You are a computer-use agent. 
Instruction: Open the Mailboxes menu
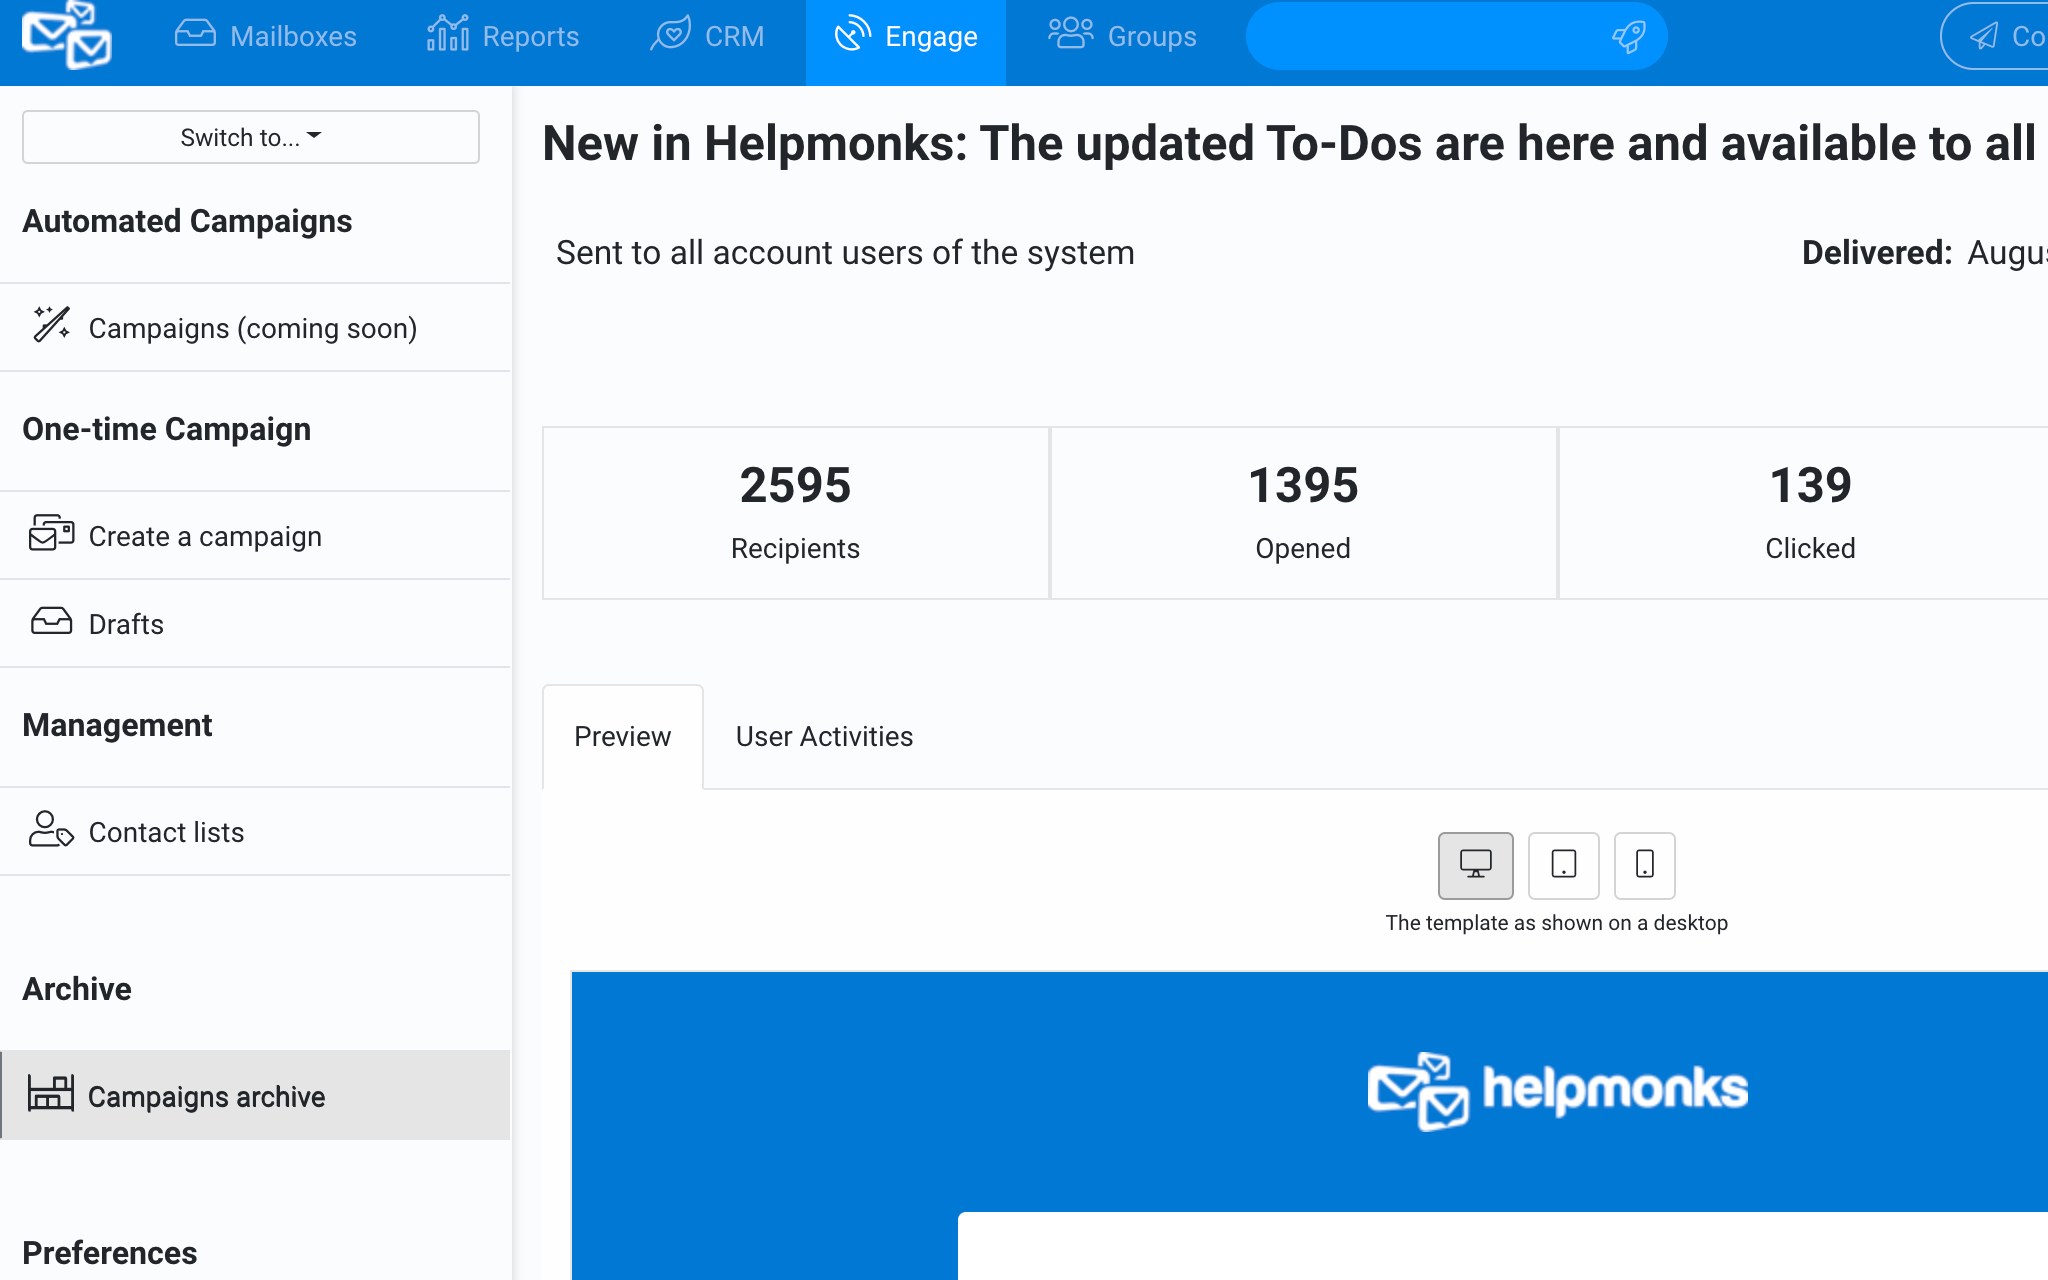tap(266, 36)
